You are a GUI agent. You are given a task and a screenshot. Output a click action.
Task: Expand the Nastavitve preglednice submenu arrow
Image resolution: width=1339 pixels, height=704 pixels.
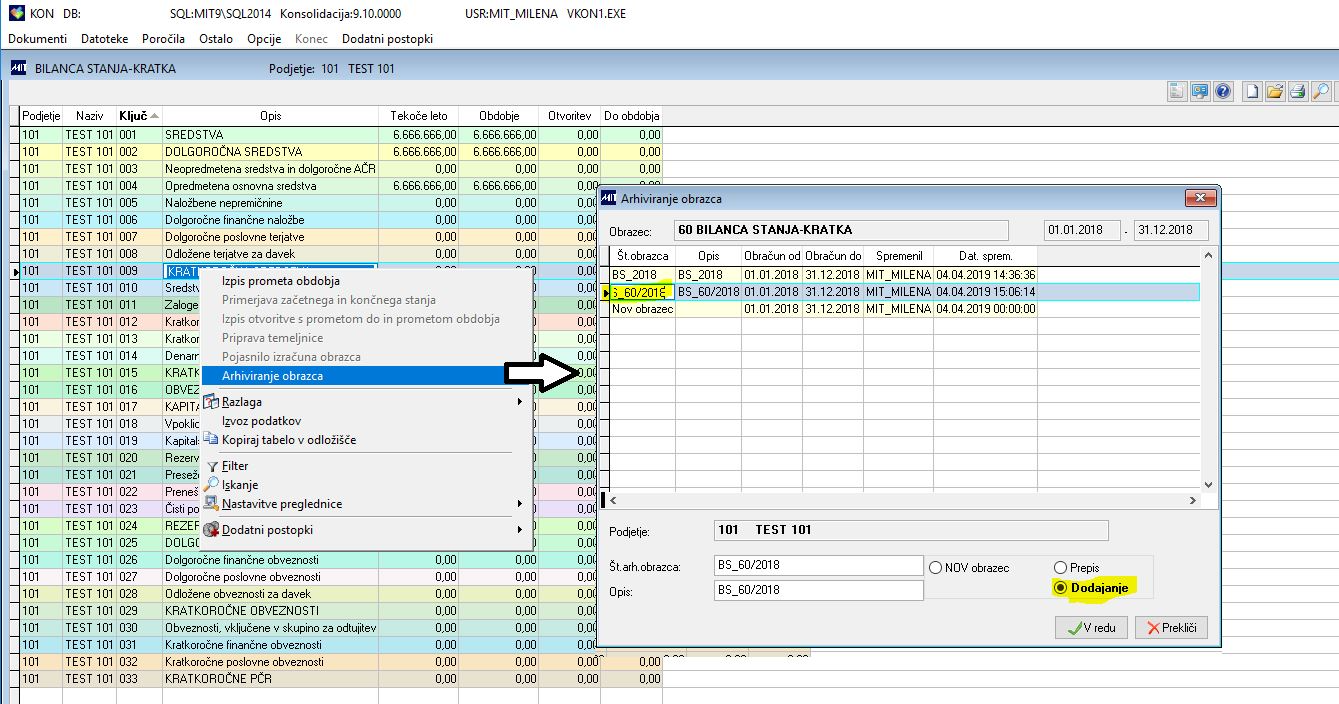pos(519,503)
